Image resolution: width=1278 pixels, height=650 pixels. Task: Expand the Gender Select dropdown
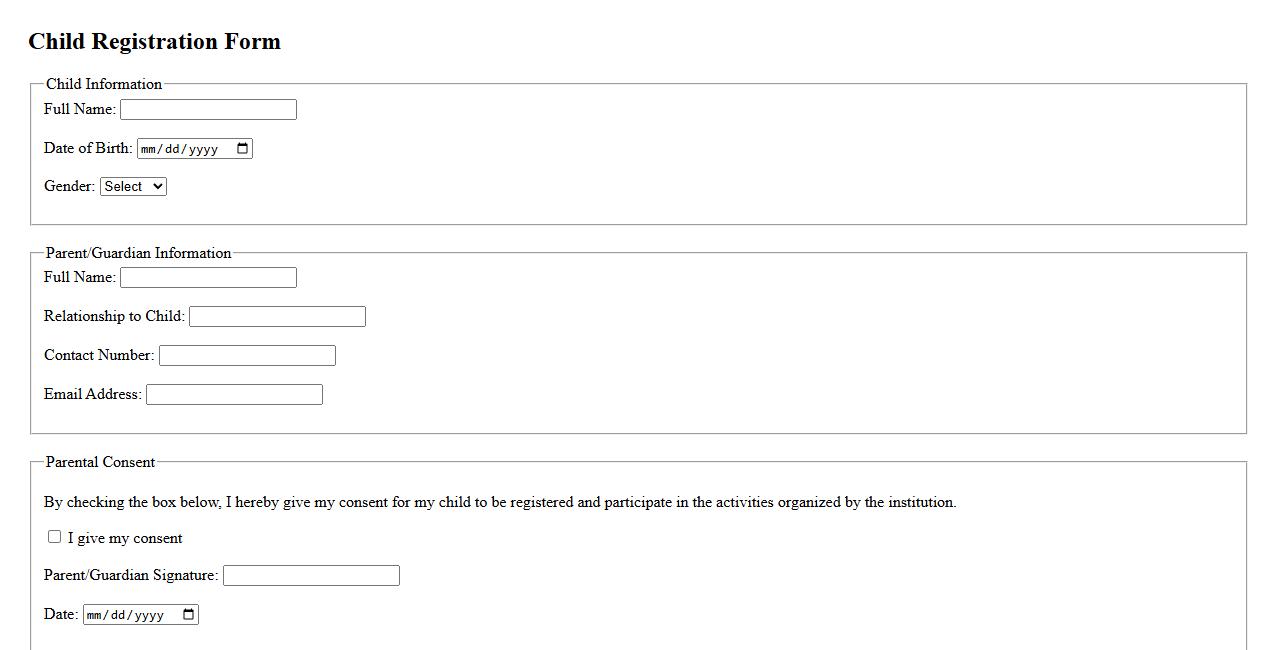tap(133, 187)
